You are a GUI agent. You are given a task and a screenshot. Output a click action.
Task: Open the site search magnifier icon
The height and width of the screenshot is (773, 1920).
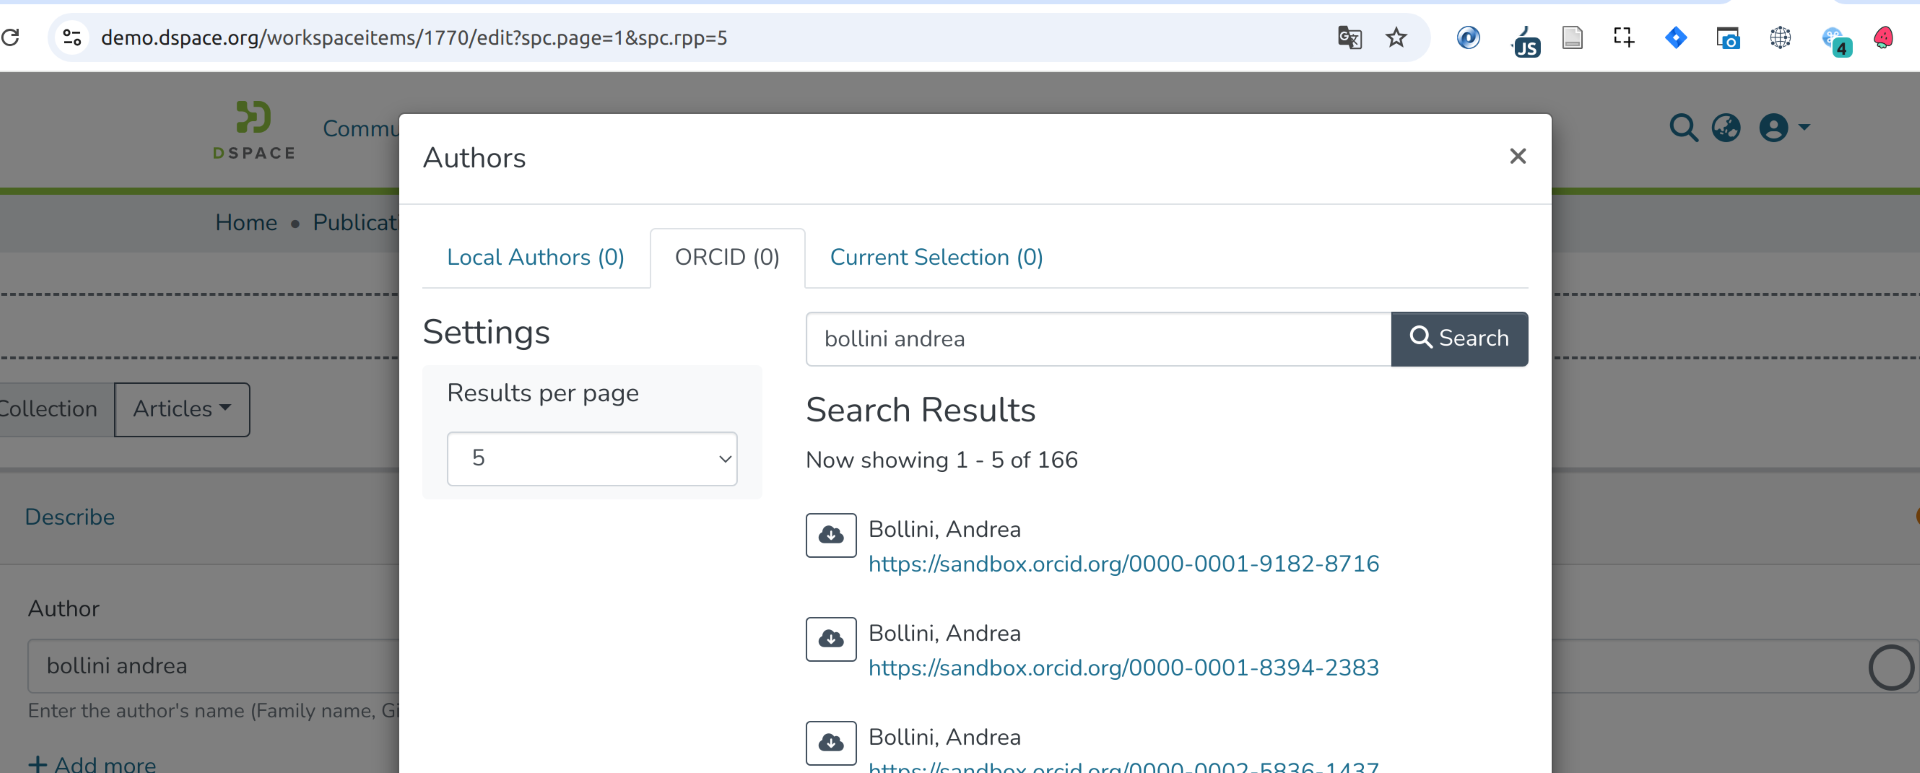coord(1683,128)
